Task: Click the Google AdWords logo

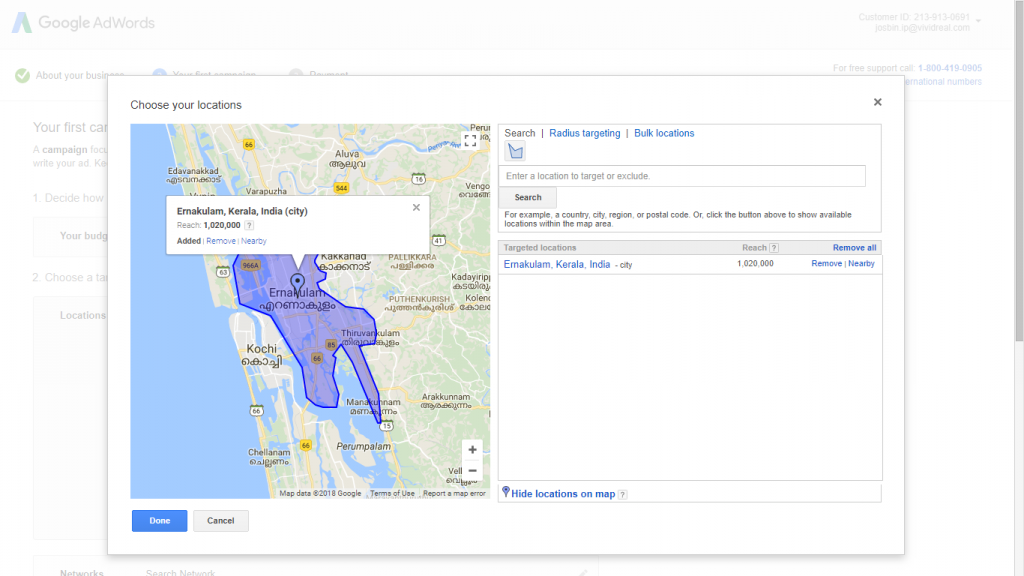Action: pyautogui.click(x=84, y=23)
